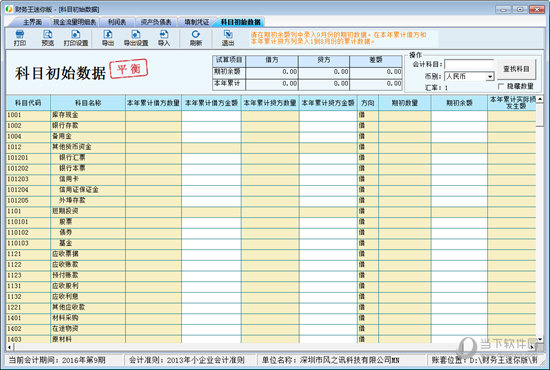Screen dimensions: 550x370
Task: Select the 科目初始数据 tab
Action: tap(241, 22)
